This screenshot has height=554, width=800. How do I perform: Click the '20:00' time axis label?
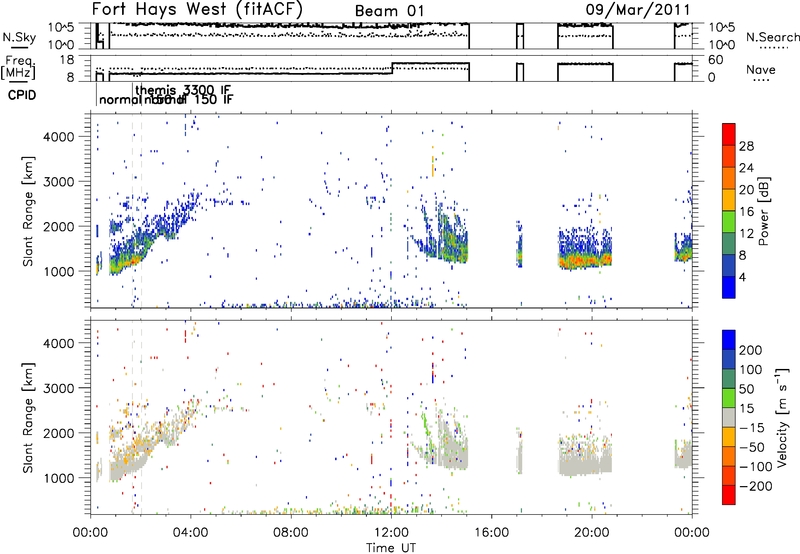point(592,533)
